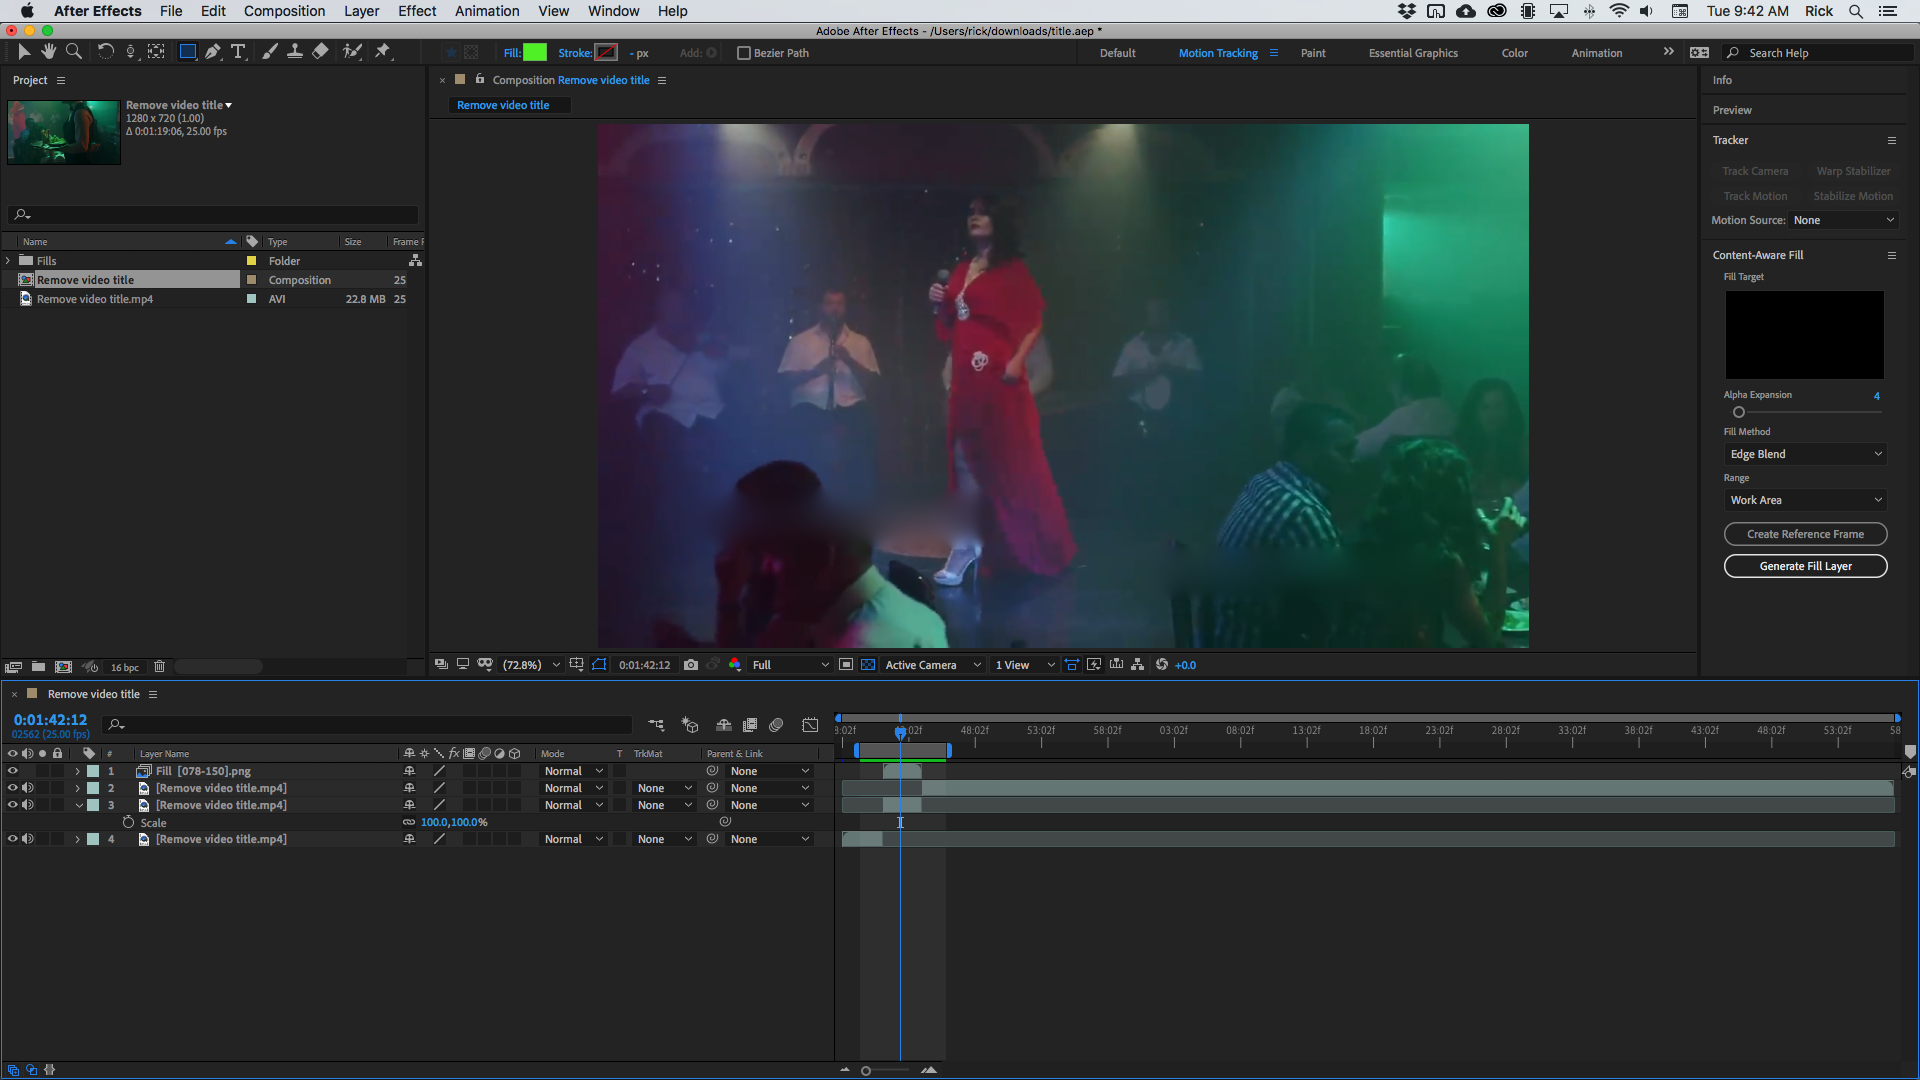Hide the Fill [078-150].png layer
Image resolution: width=1920 pixels, height=1080 pixels.
point(13,771)
